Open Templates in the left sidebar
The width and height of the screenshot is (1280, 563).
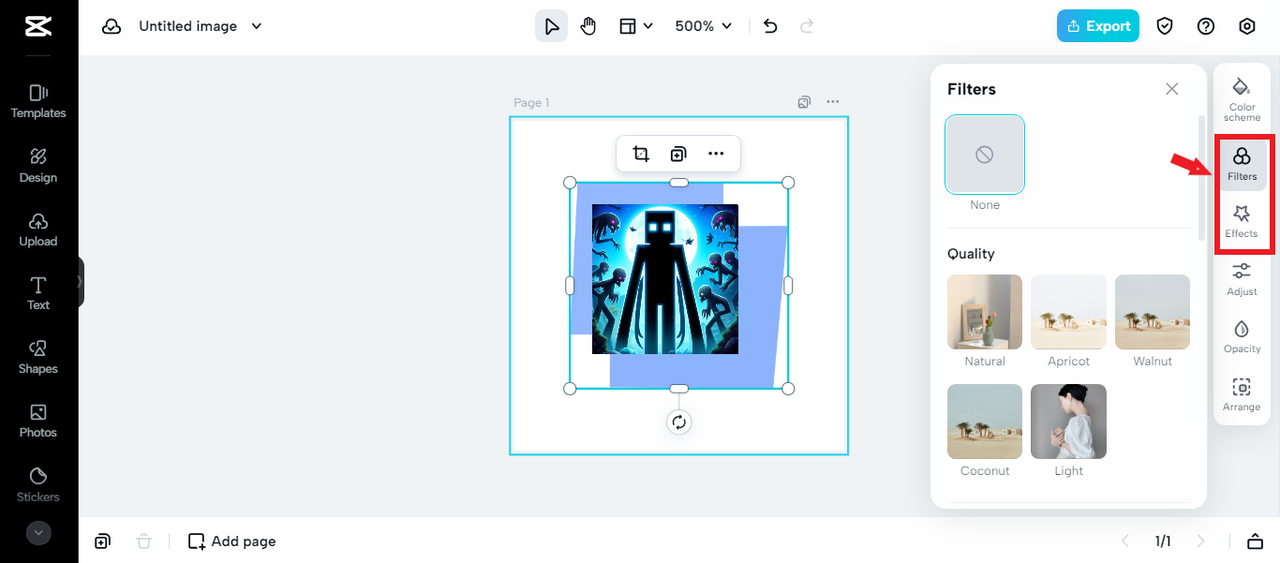(38, 101)
